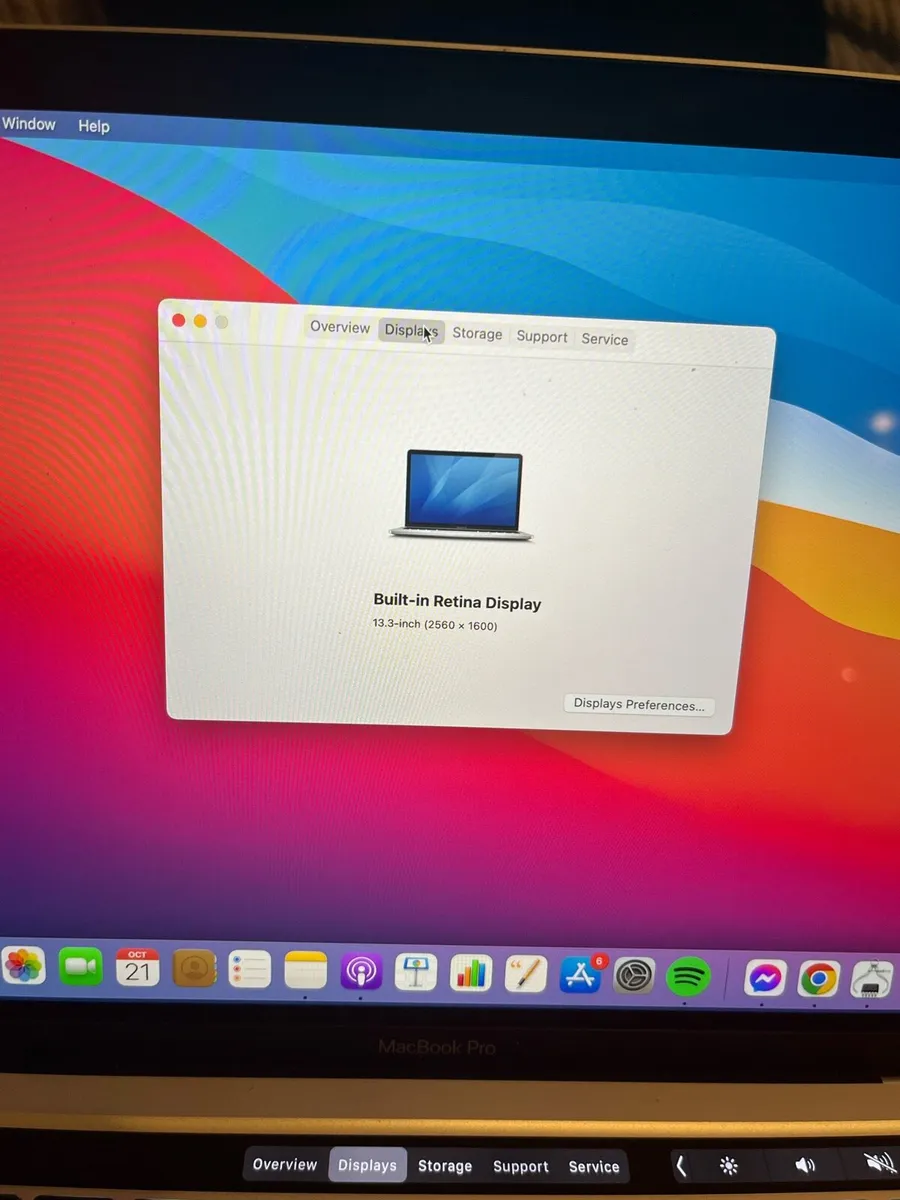Image resolution: width=900 pixels, height=1200 pixels.
Task: Switch to the Storage tab
Action: (x=477, y=333)
